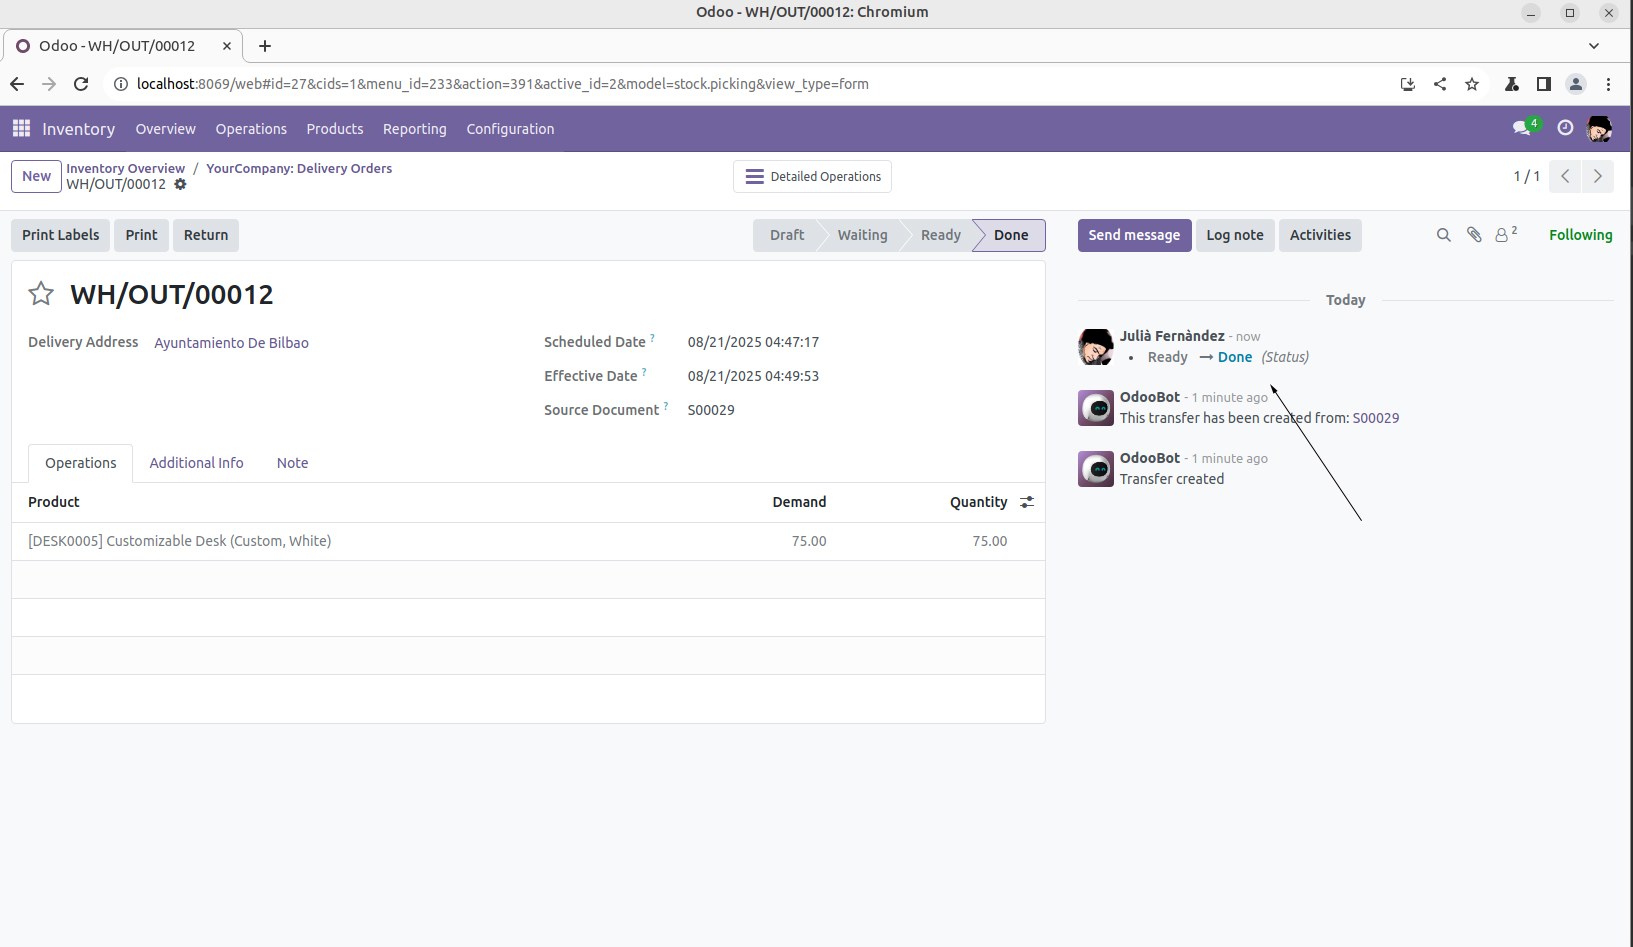This screenshot has height=947, width=1633.
Task: Select the Done status in the status bar
Action: (x=1010, y=235)
